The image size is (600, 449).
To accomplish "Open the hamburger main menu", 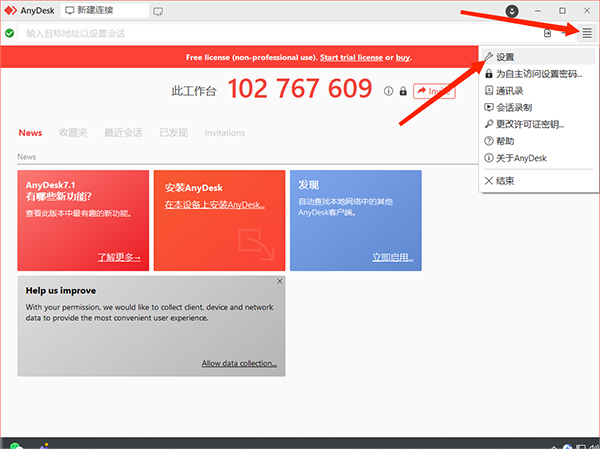I will [587, 33].
